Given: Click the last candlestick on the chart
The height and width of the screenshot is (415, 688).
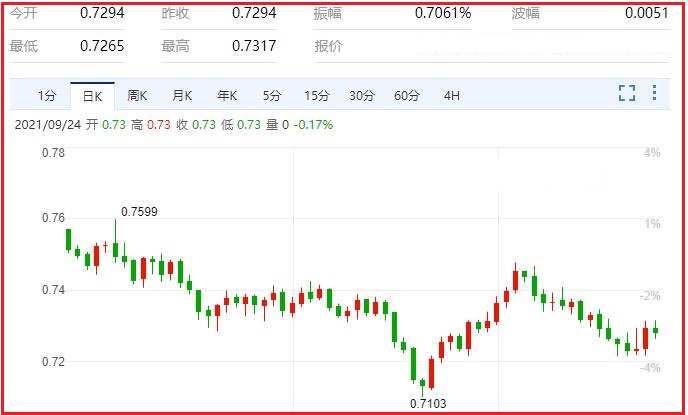Looking at the screenshot, I should (656, 330).
